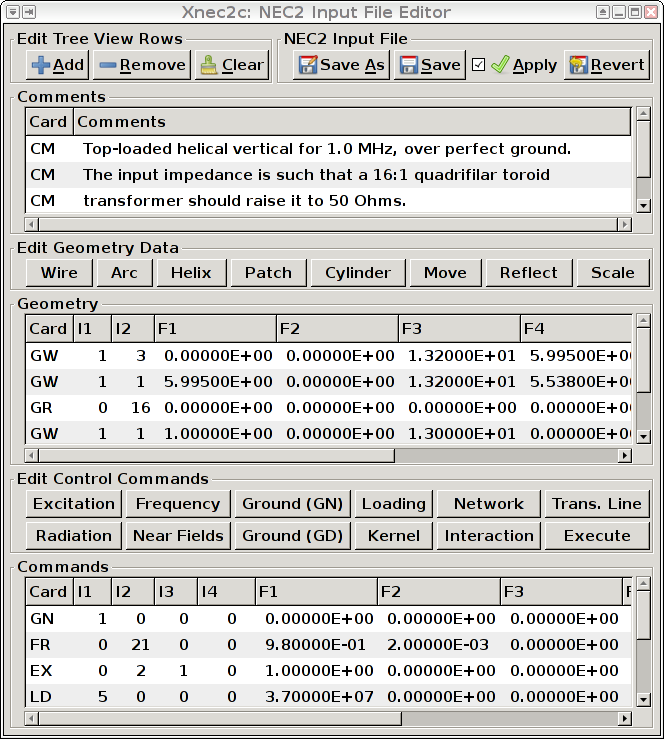This screenshot has height=739, width=664.
Task: Open the window menu icon in title bar
Action: pos(13,12)
